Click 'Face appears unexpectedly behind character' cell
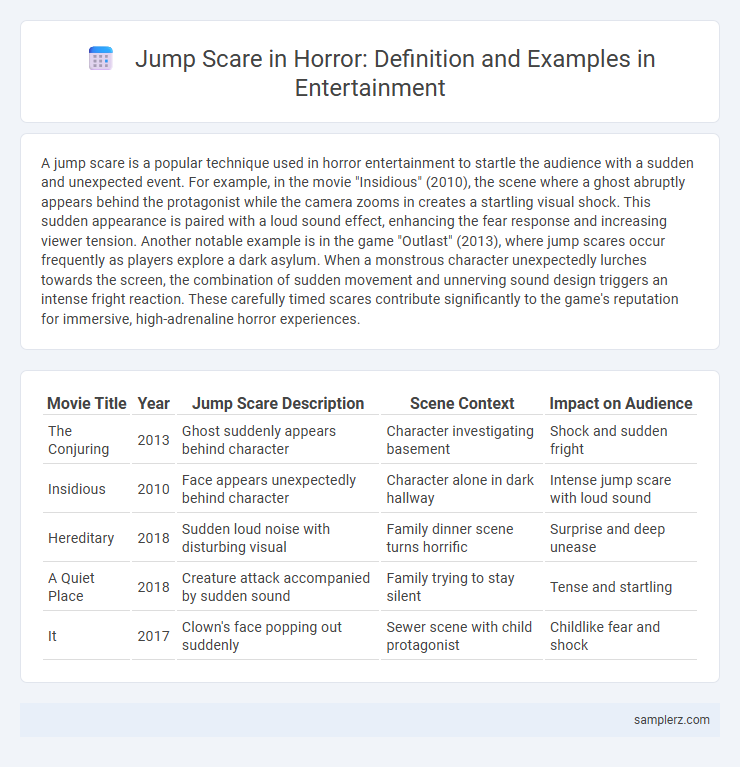The image size is (740, 767). click(278, 489)
